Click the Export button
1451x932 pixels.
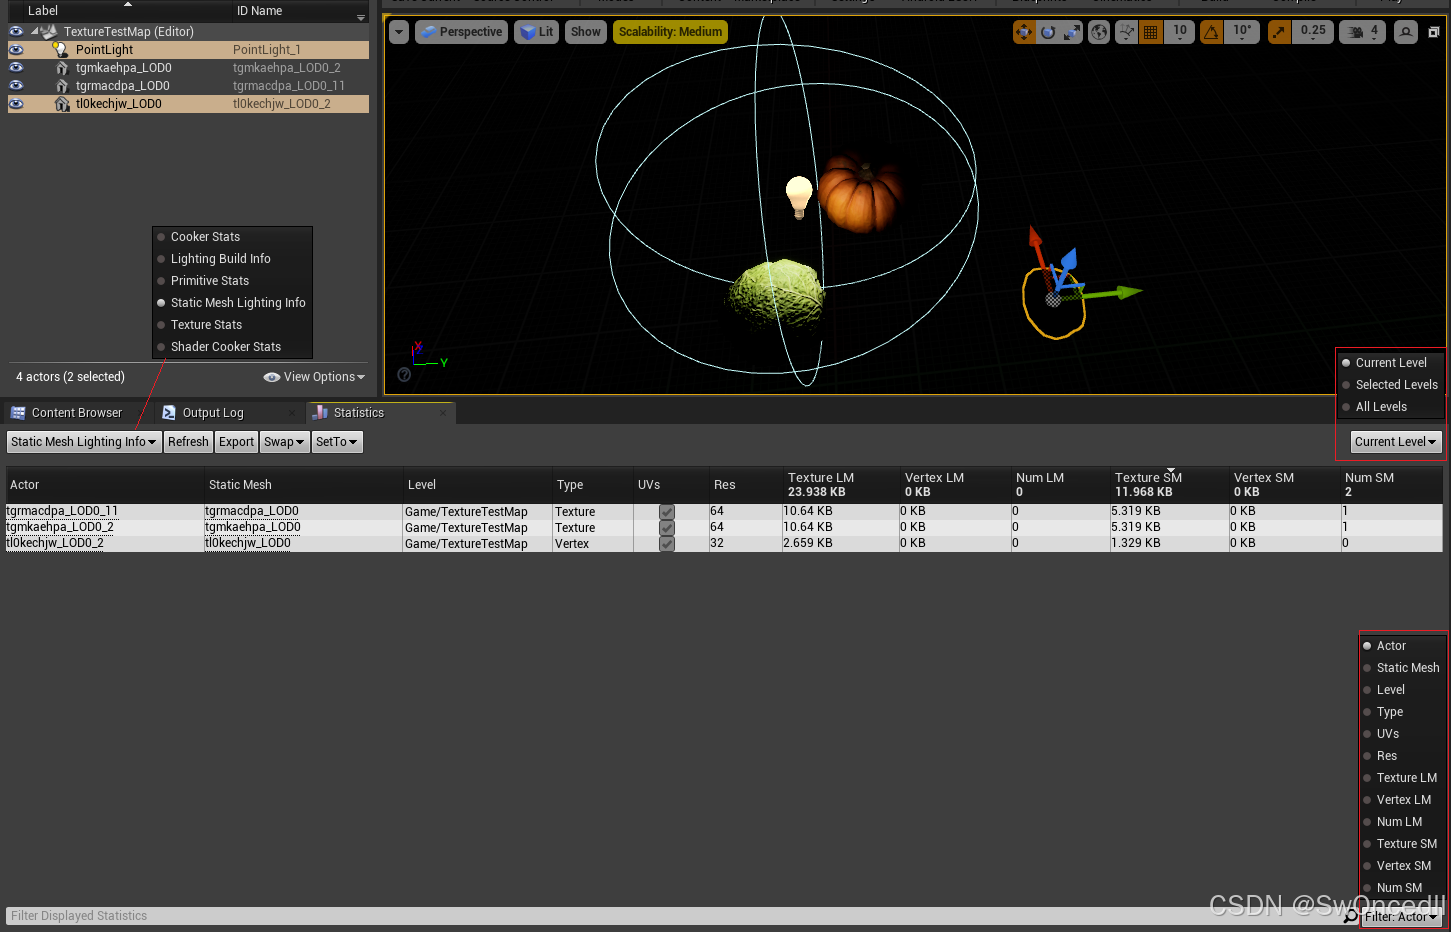[x=236, y=442]
